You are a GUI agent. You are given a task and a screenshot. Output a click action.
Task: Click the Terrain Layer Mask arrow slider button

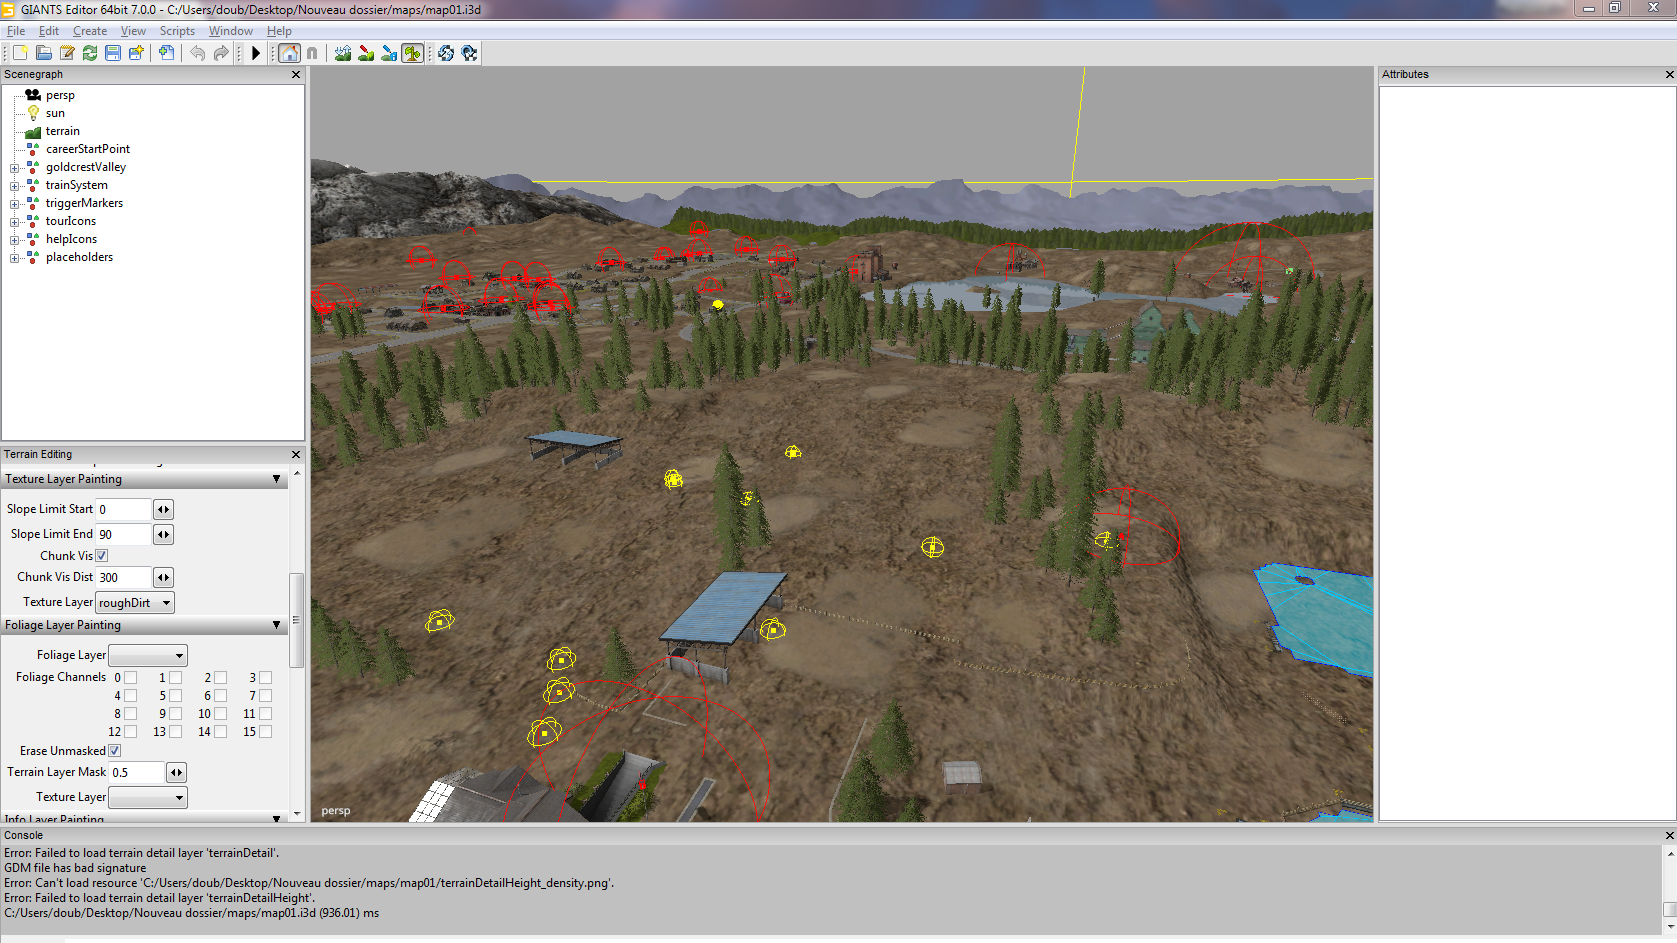(176, 772)
